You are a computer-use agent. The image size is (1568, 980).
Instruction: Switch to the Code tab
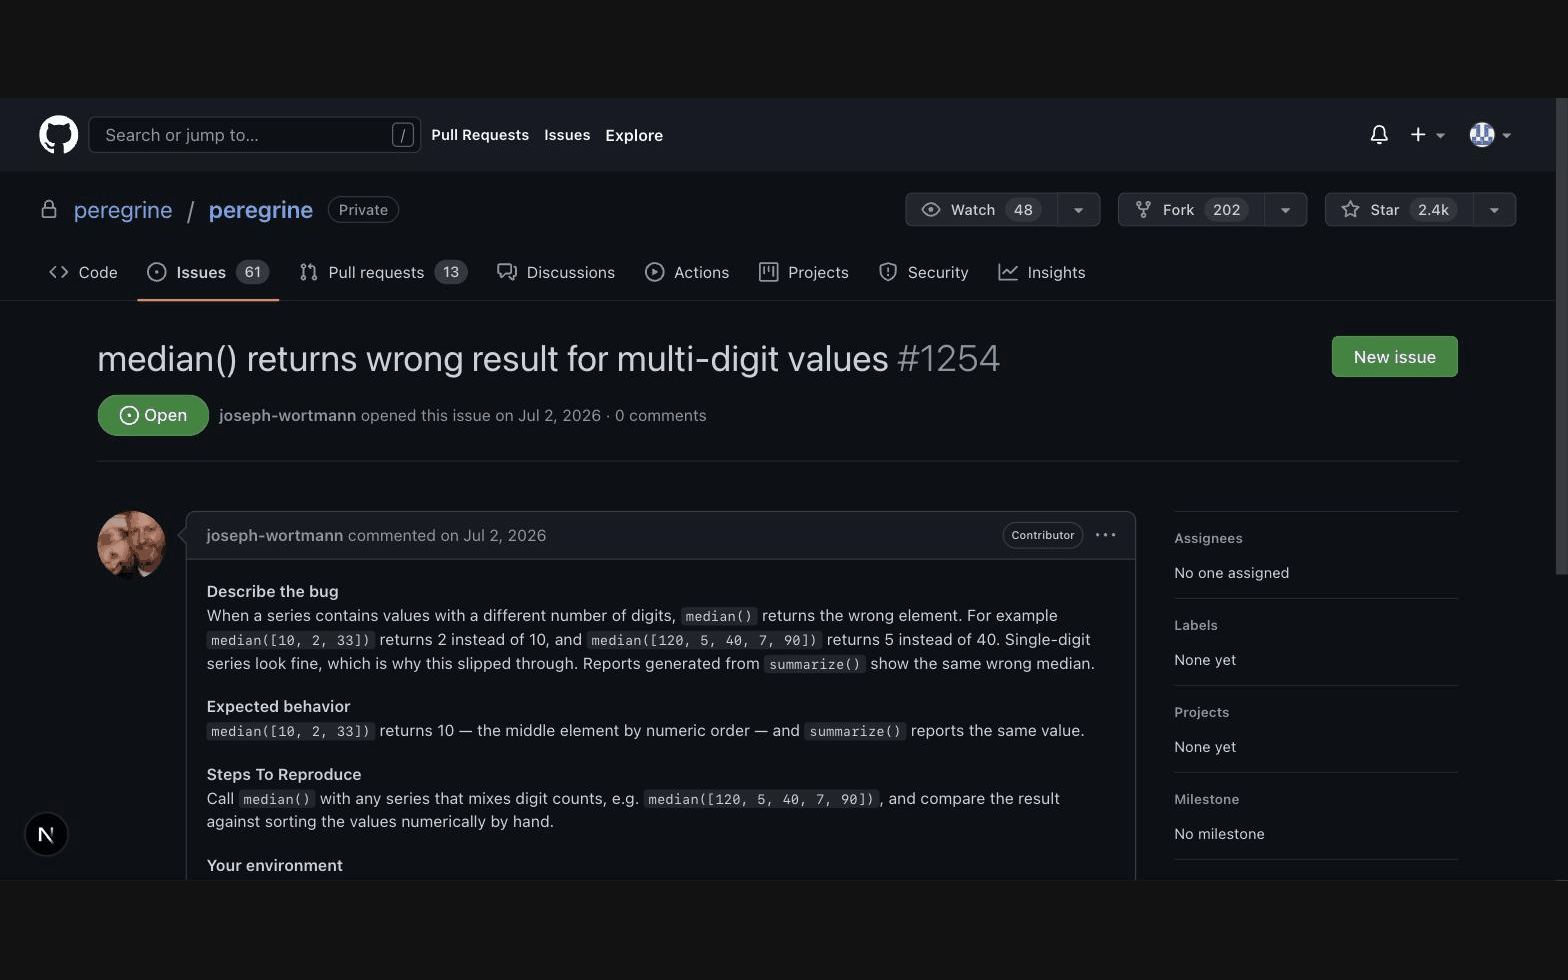(x=83, y=272)
